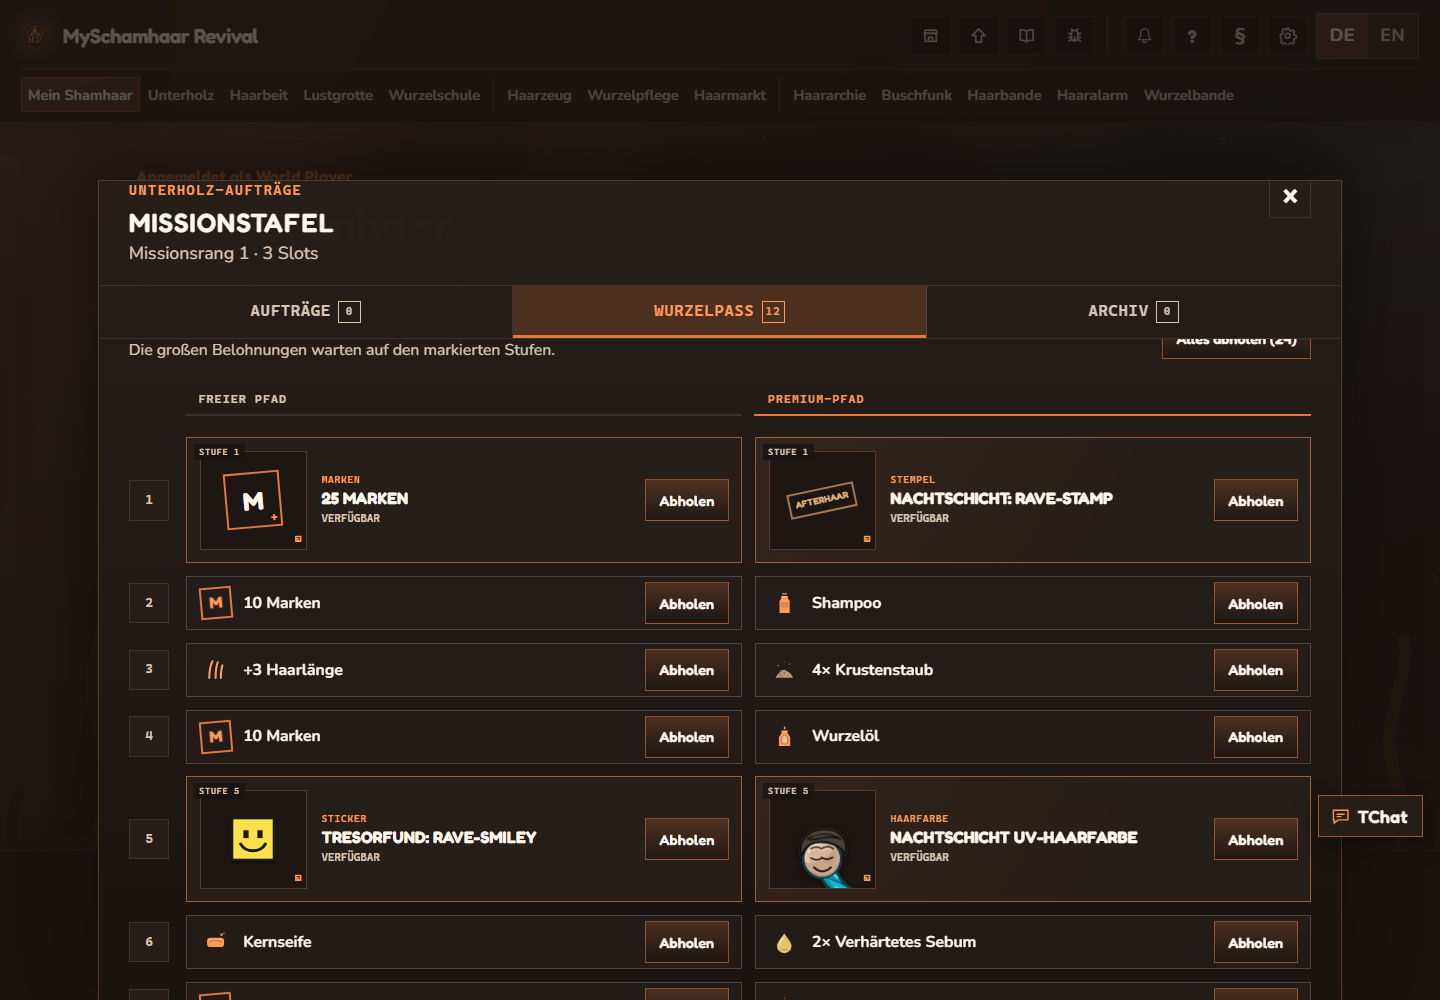Click the Krustenstaub pile icon
Screen dimensions: 1440x1000
(785, 670)
